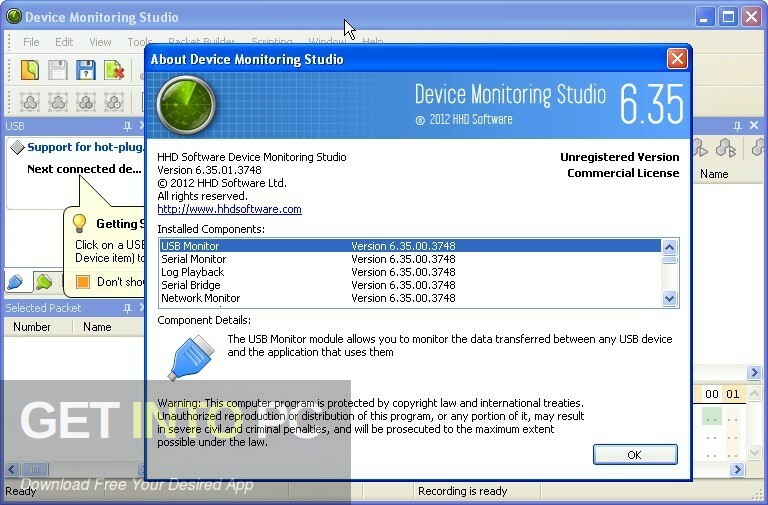The image size is (768, 505).
Task: Toggle the Don't show checkbox in tip
Action: pyautogui.click(x=83, y=282)
